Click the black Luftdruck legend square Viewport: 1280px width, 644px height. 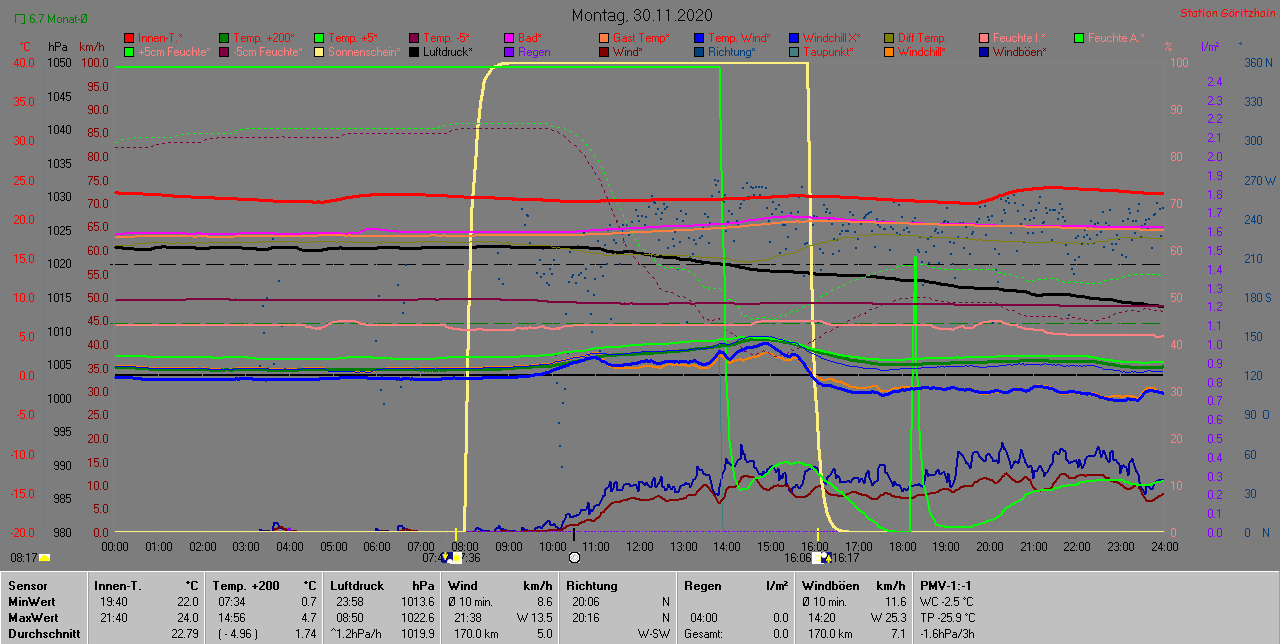tap(414, 52)
